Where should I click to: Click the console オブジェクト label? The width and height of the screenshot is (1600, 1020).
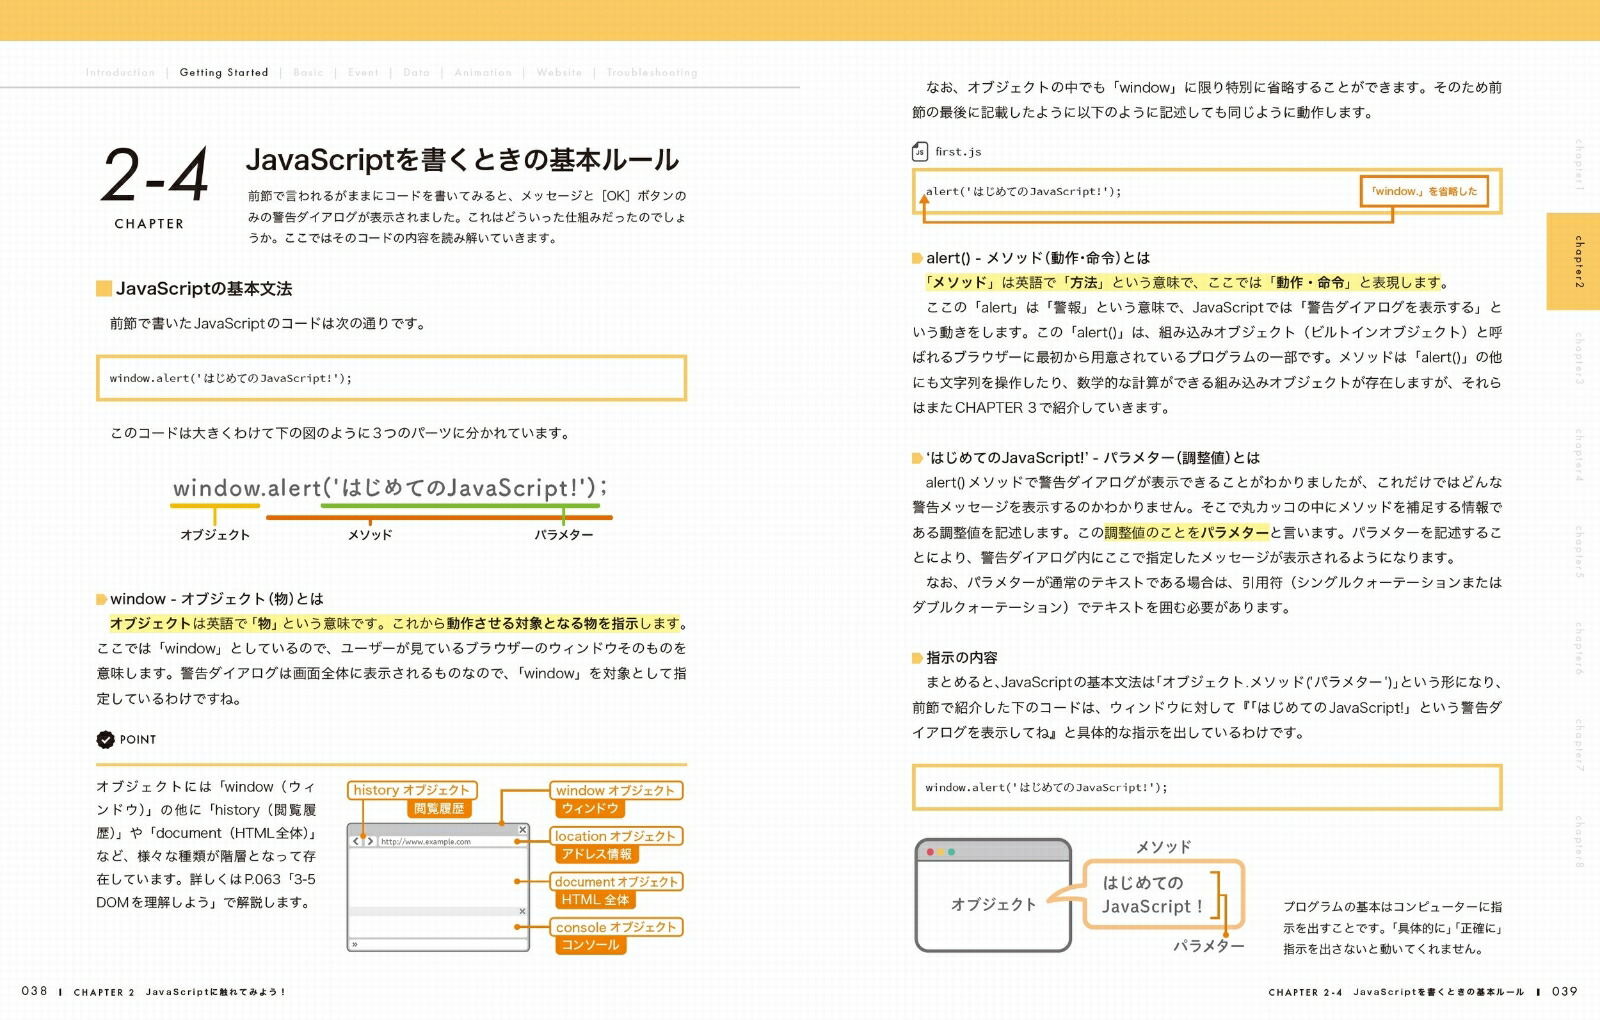click(x=615, y=927)
